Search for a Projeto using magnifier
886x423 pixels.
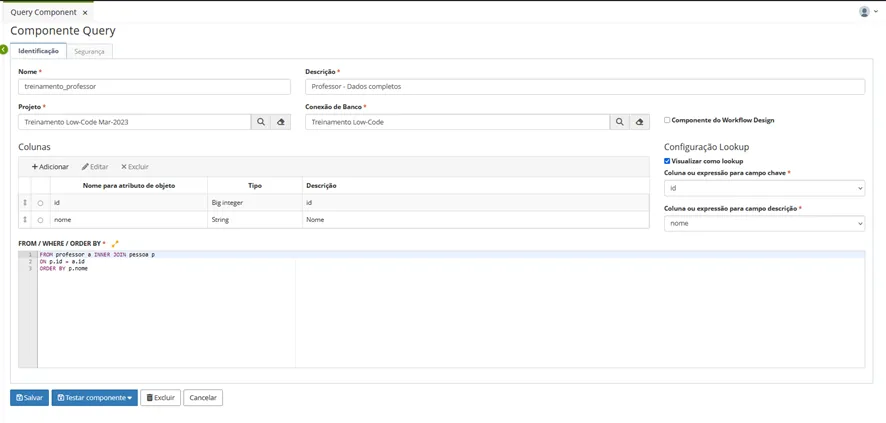point(260,122)
